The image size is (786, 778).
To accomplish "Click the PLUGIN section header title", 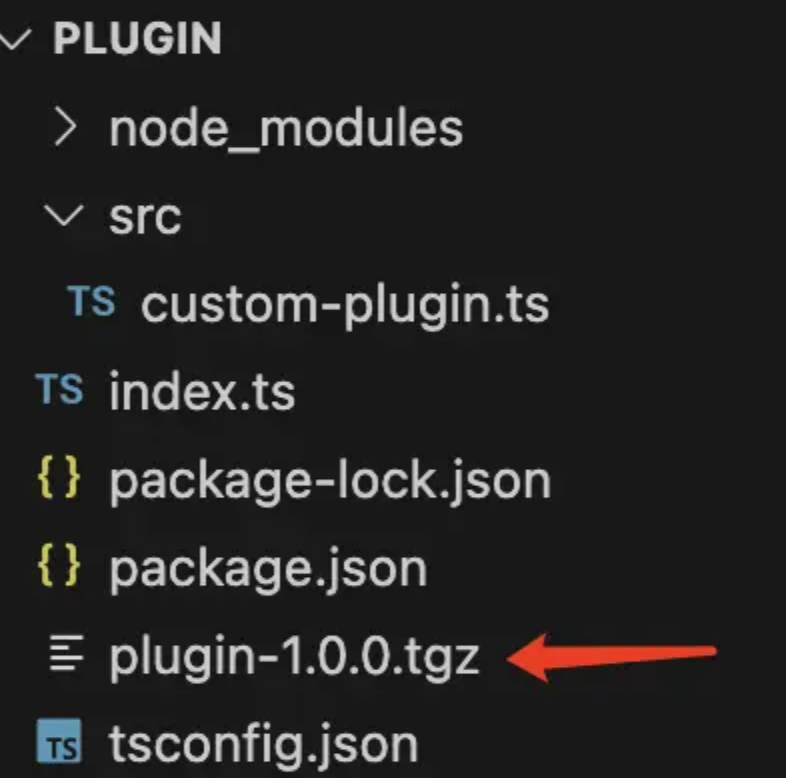I will click(137, 38).
